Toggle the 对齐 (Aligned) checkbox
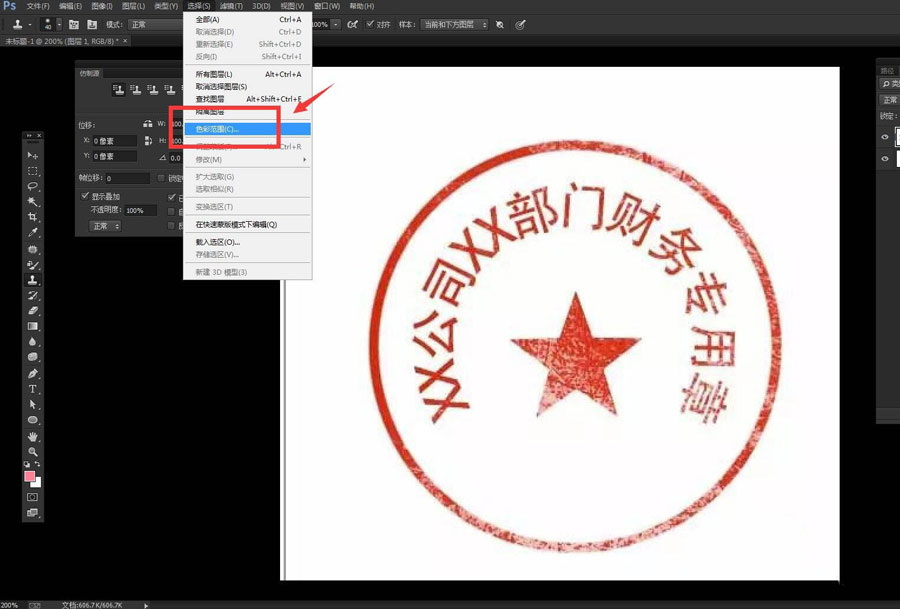 (370, 24)
